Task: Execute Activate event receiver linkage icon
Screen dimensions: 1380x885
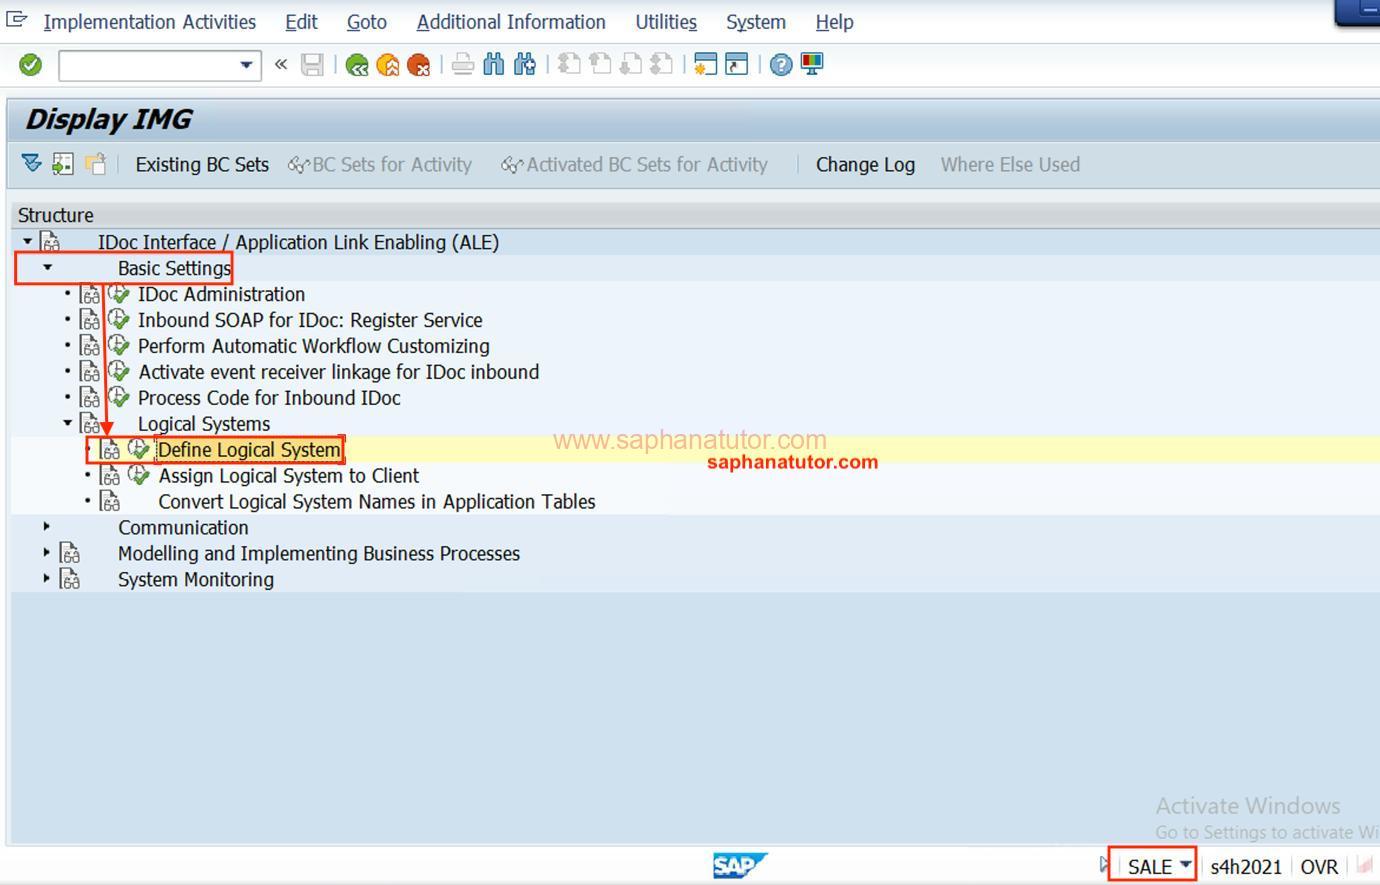Action: tap(119, 372)
